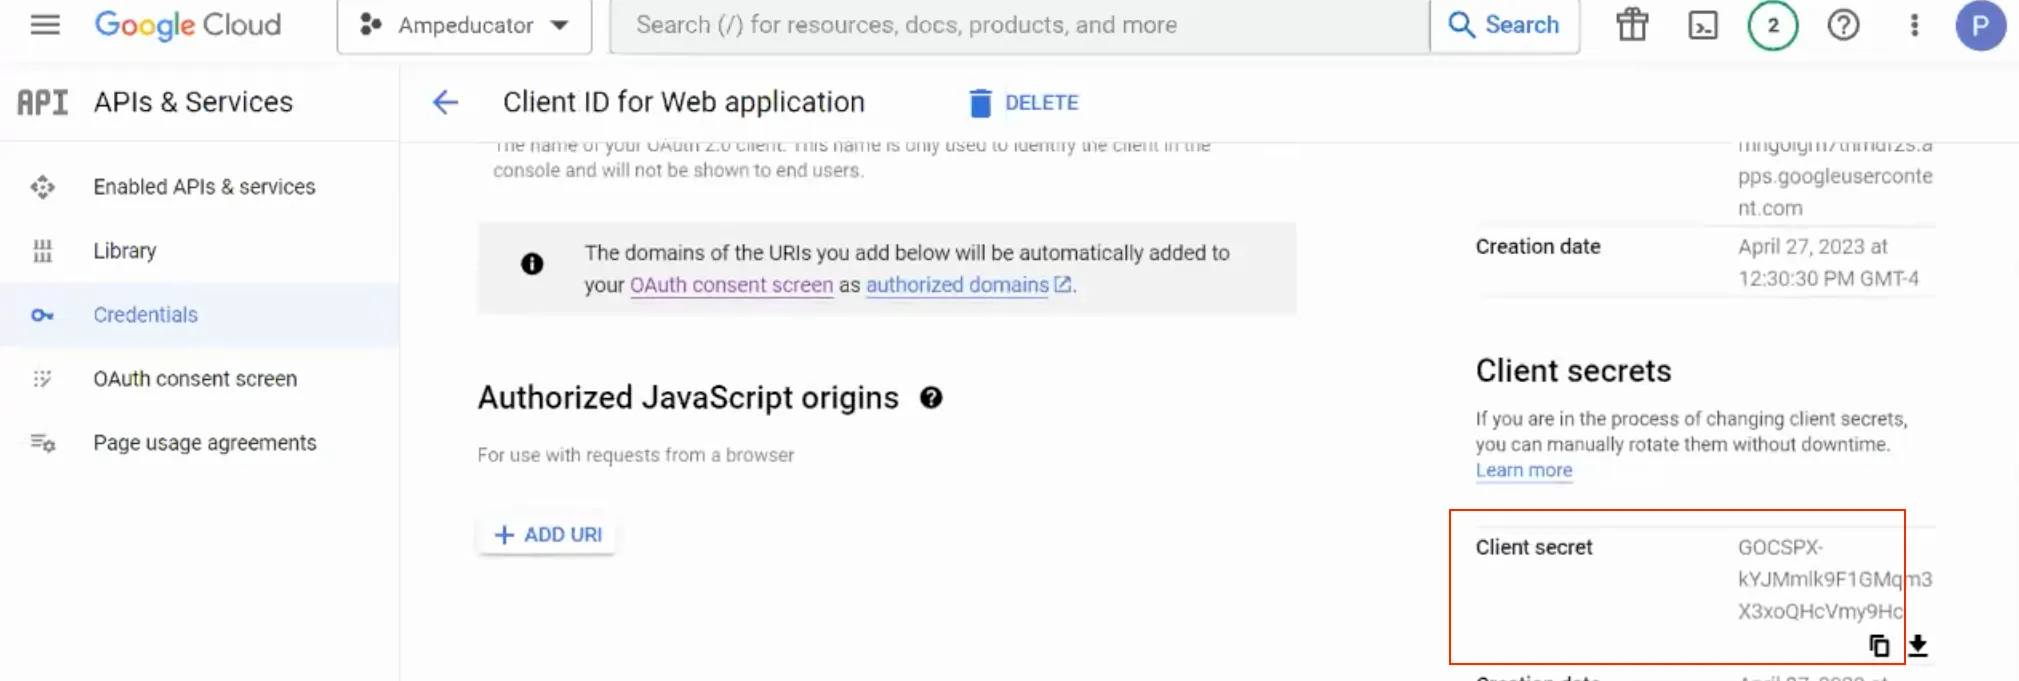Go to the Google Cloud home logo

[188, 25]
